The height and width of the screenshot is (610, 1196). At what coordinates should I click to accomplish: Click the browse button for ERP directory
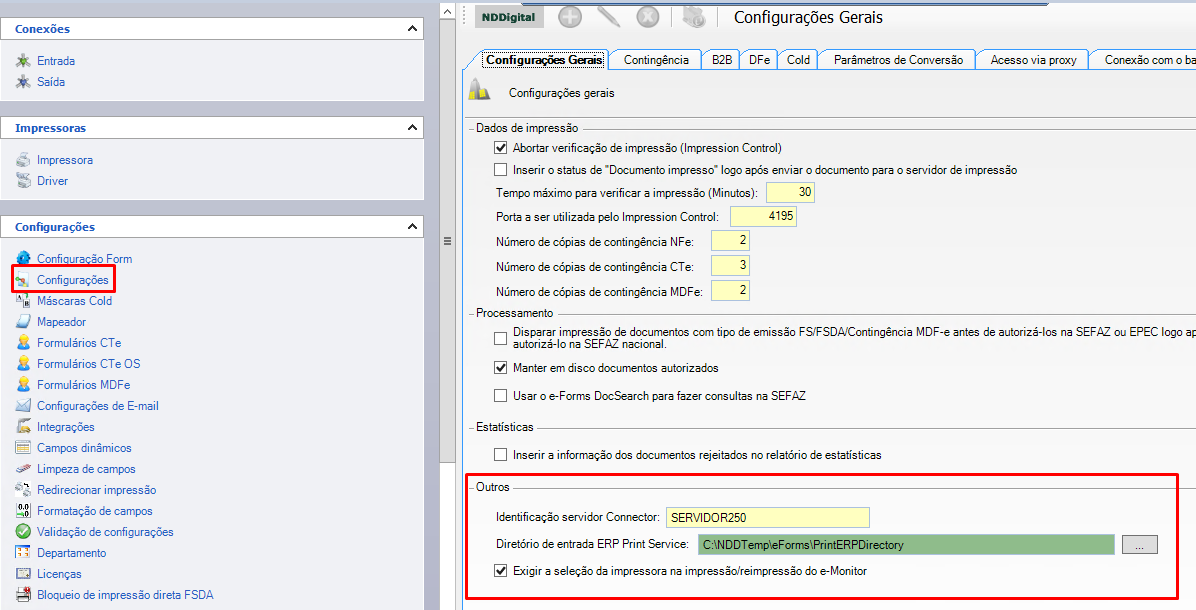coord(1139,545)
